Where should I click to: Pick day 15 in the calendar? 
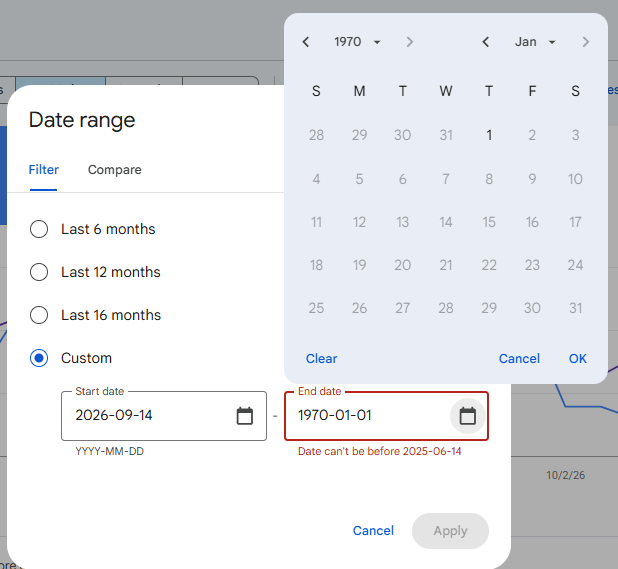(489, 222)
